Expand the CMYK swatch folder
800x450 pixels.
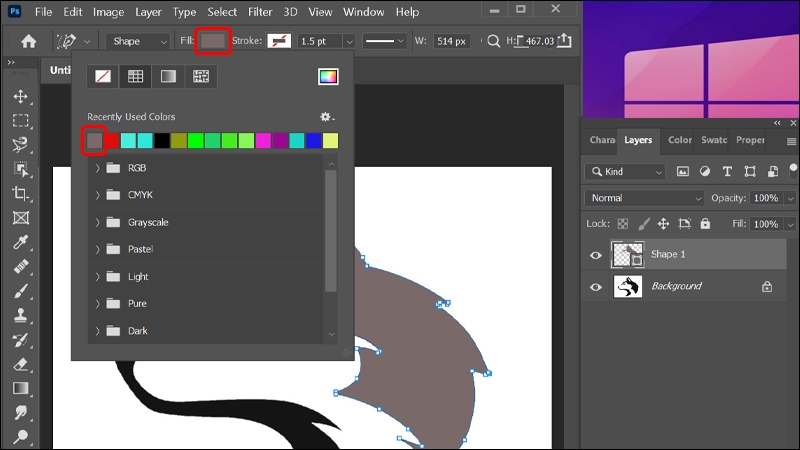[x=97, y=195]
